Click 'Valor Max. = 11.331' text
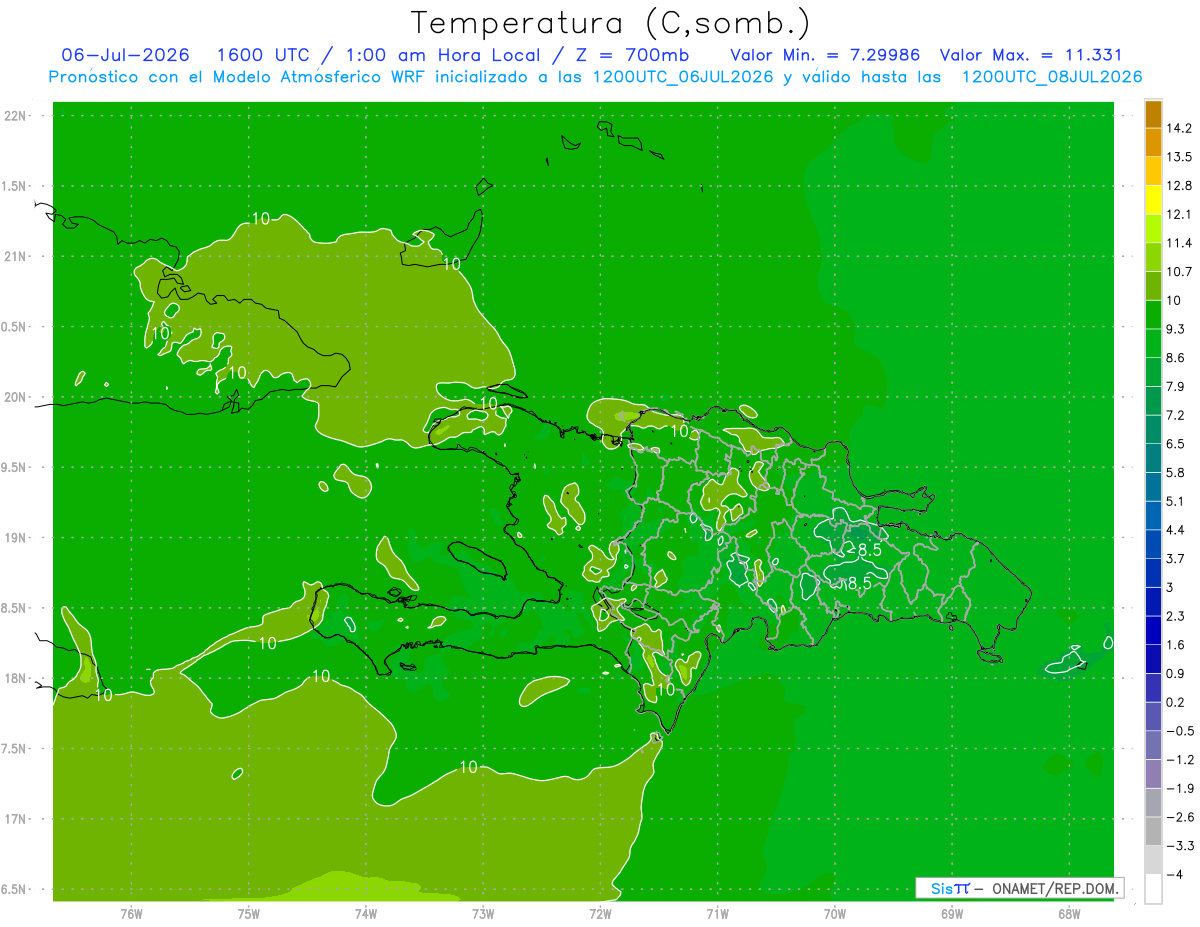Screen dimensions: 1200x927 pos(1032,55)
